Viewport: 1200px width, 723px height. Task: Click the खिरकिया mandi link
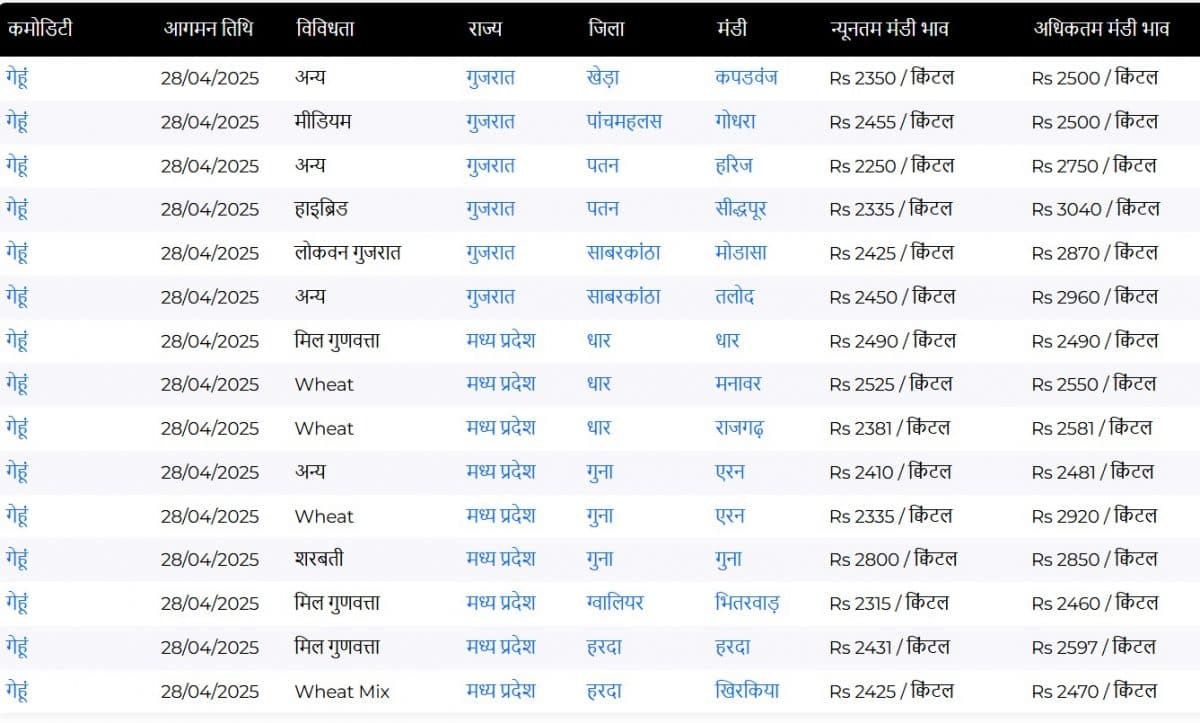click(x=747, y=691)
